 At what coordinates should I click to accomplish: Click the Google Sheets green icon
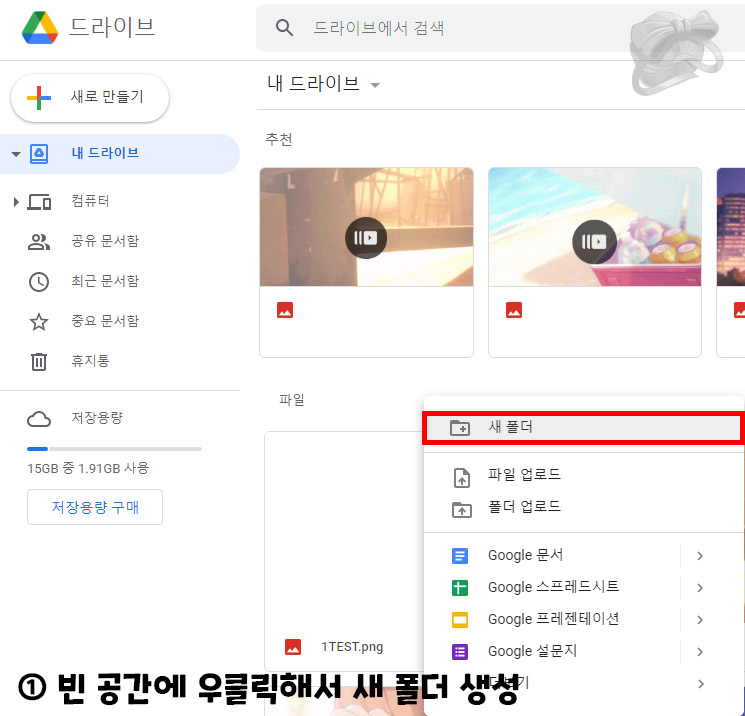tap(459, 588)
